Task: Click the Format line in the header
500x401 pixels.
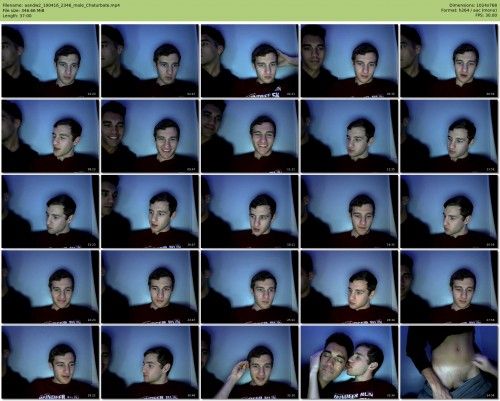Action: click(469, 10)
